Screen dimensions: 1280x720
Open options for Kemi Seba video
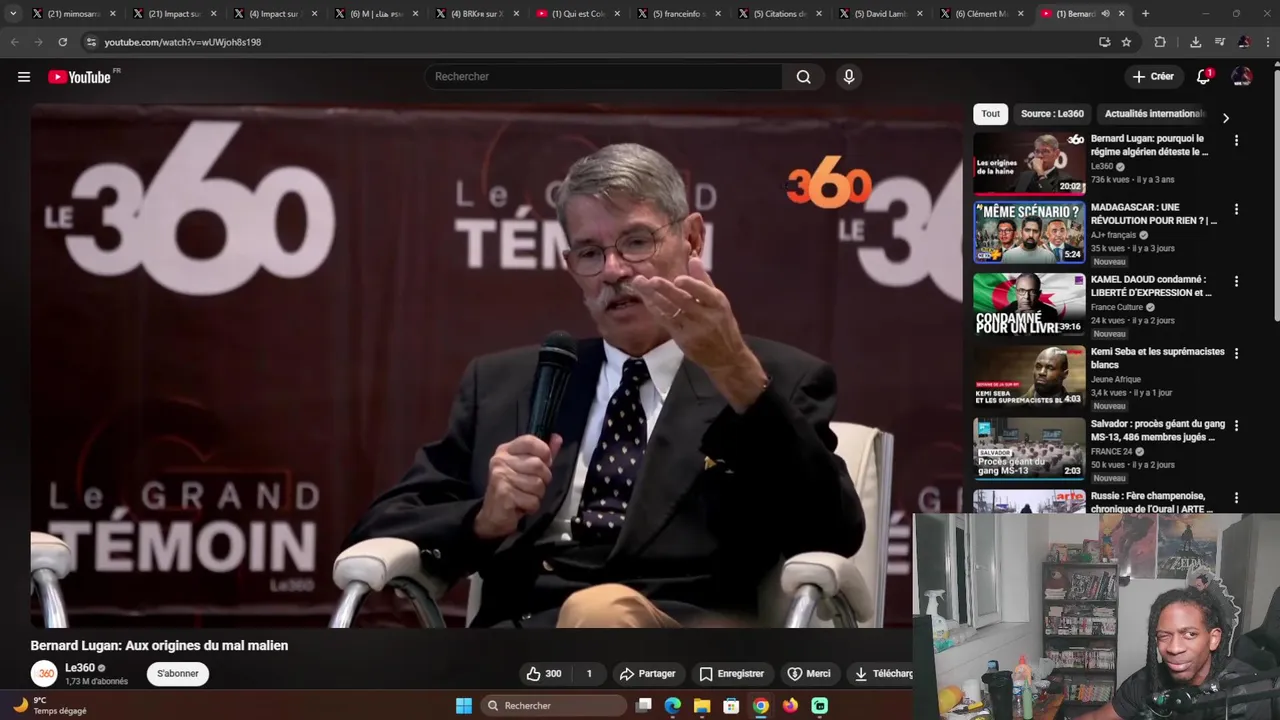coord(1236,353)
